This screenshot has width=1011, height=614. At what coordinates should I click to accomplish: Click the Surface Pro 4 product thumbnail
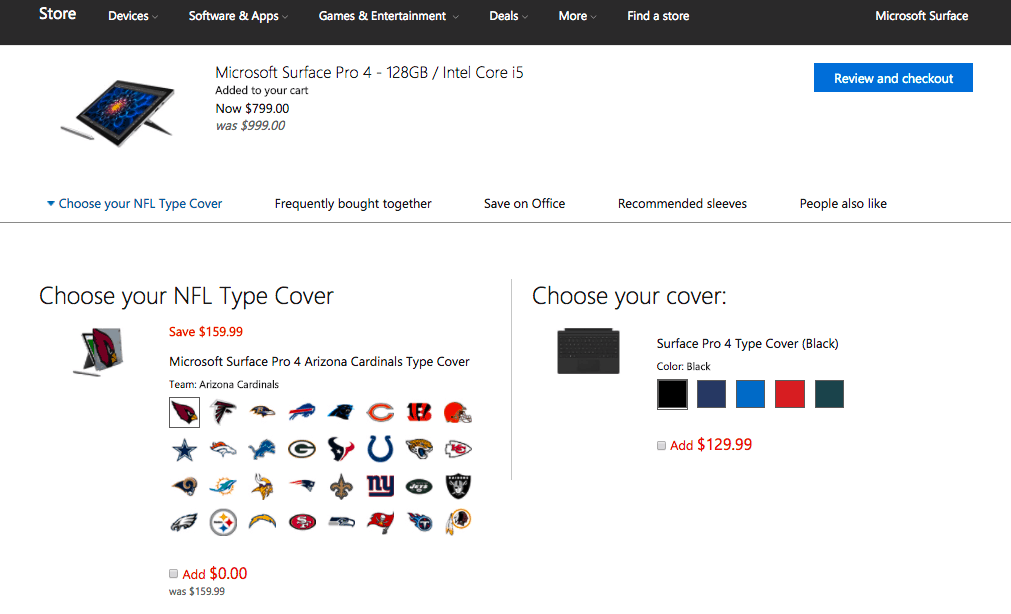click(x=118, y=110)
